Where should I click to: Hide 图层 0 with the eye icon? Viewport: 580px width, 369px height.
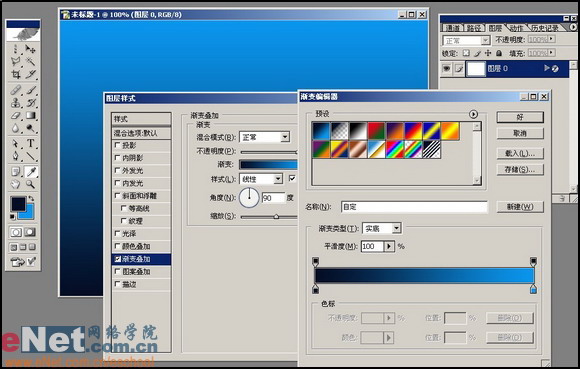447,68
